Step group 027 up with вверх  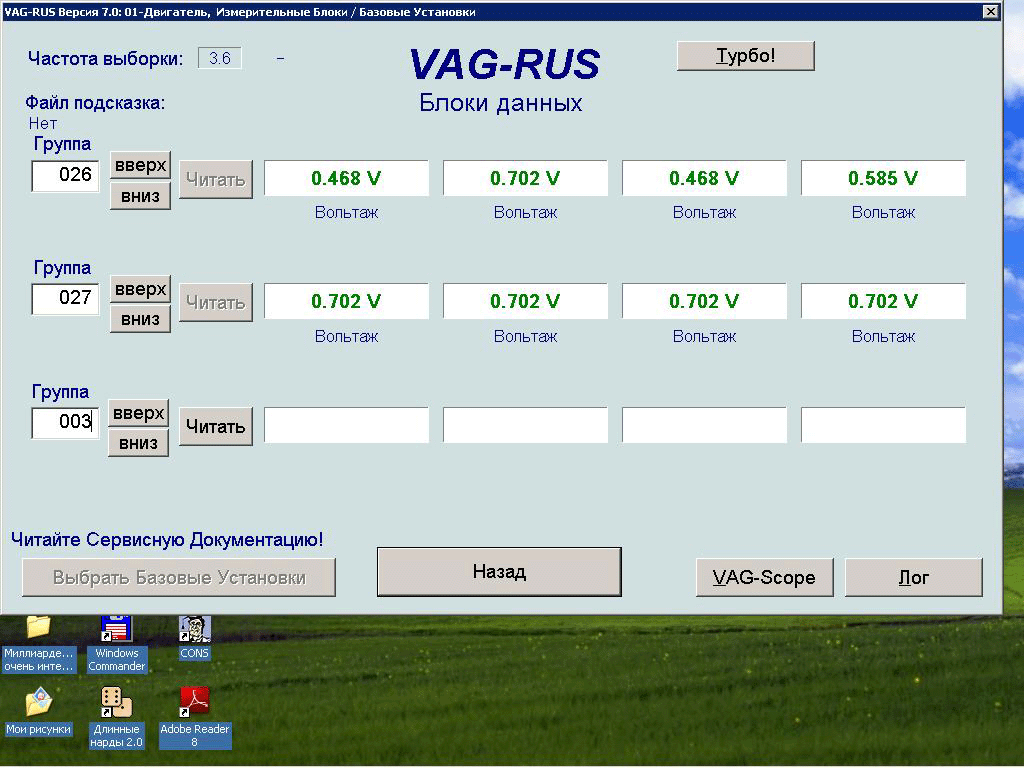pos(140,289)
